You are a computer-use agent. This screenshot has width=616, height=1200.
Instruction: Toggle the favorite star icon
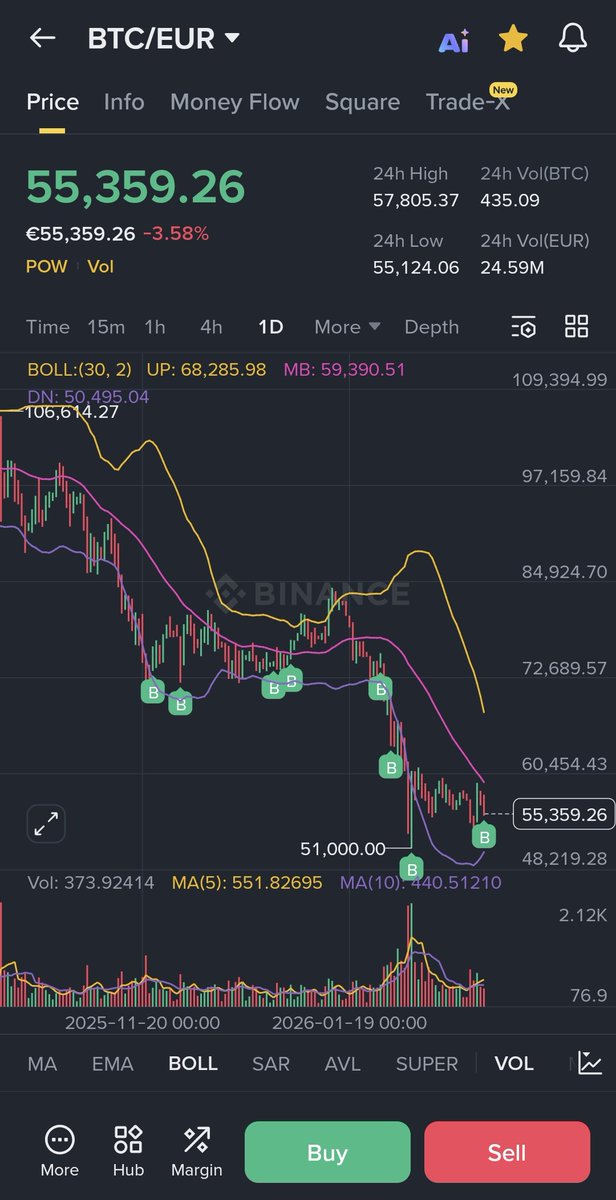pyautogui.click(x=513, y=39)
